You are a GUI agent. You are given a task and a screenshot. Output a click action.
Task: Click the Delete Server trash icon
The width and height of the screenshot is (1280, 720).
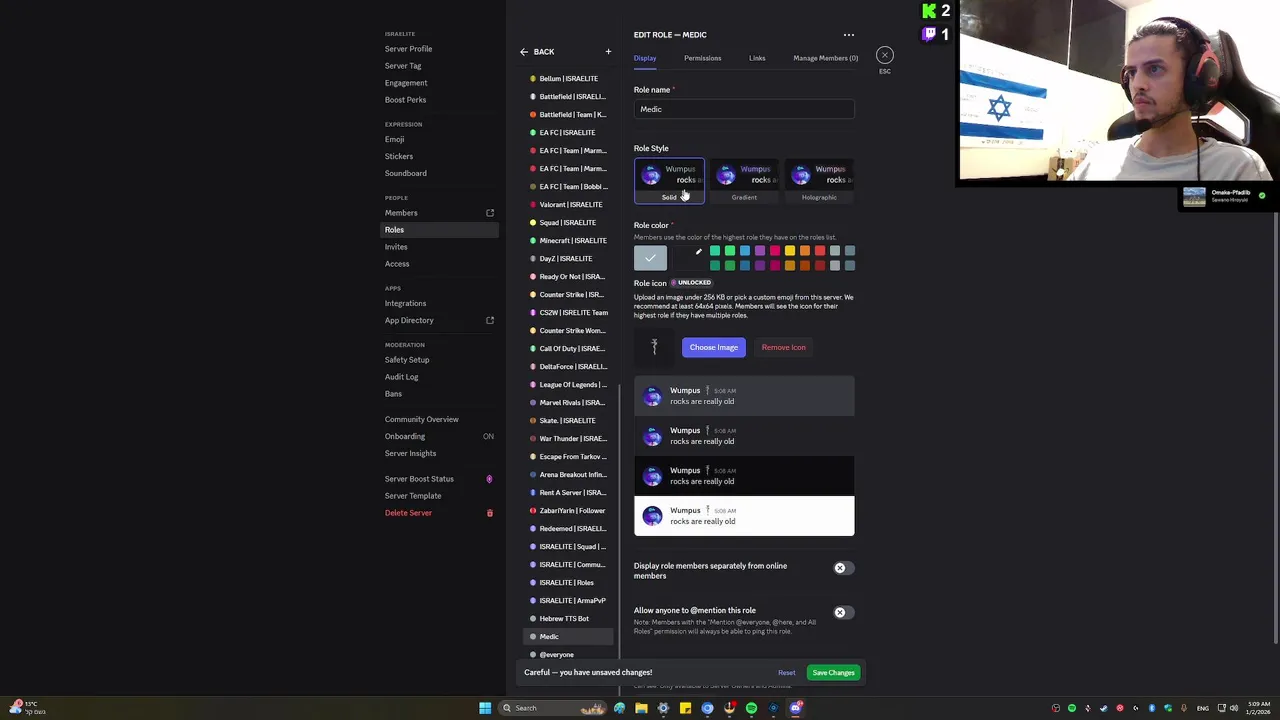click(490, 513)
